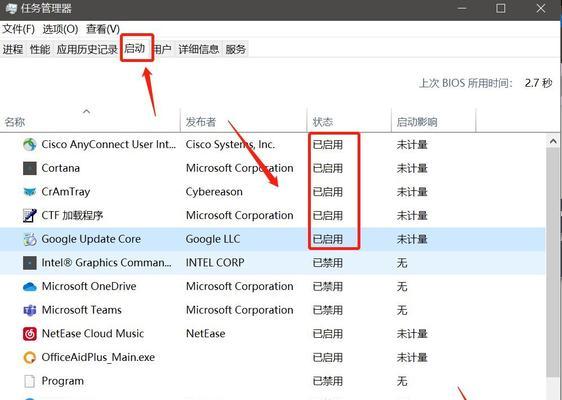
Task: Sort by the 状态 column header
Action: (x=349, y=122)
